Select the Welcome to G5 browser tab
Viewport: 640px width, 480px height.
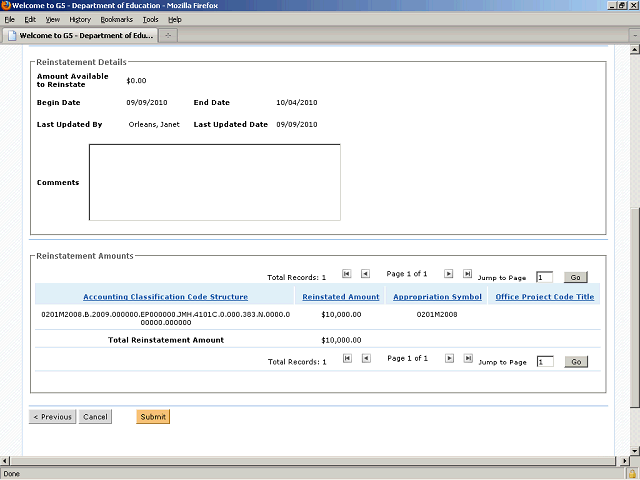click(80, 36)
